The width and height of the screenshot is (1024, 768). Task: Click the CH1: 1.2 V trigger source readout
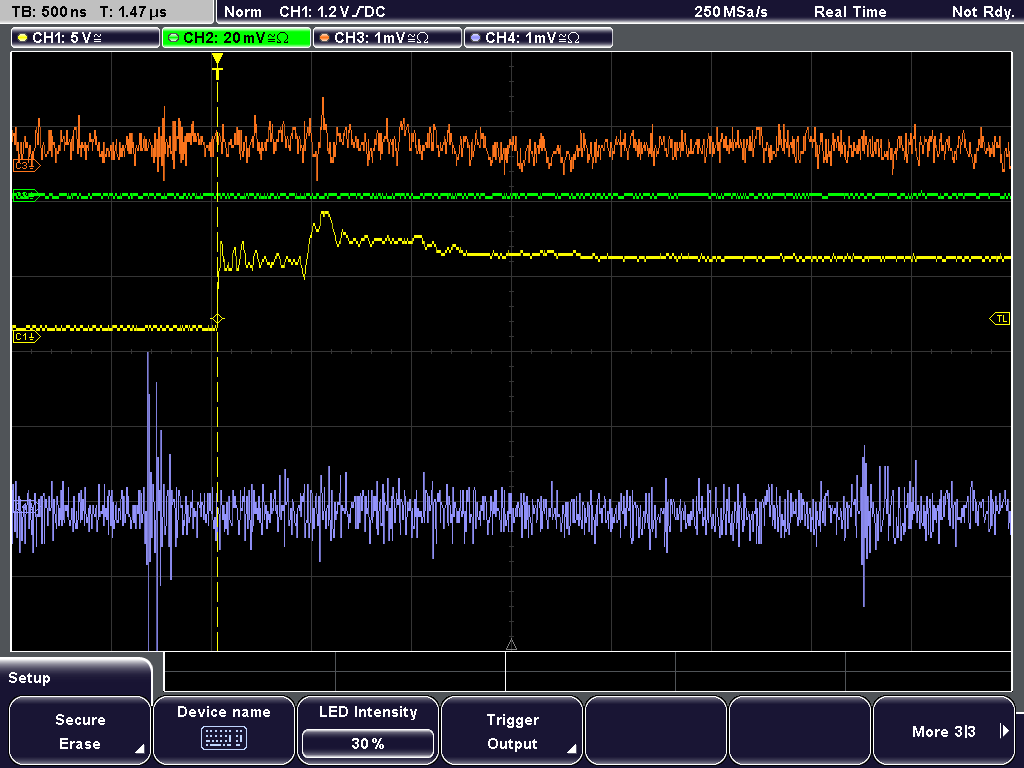332,12
